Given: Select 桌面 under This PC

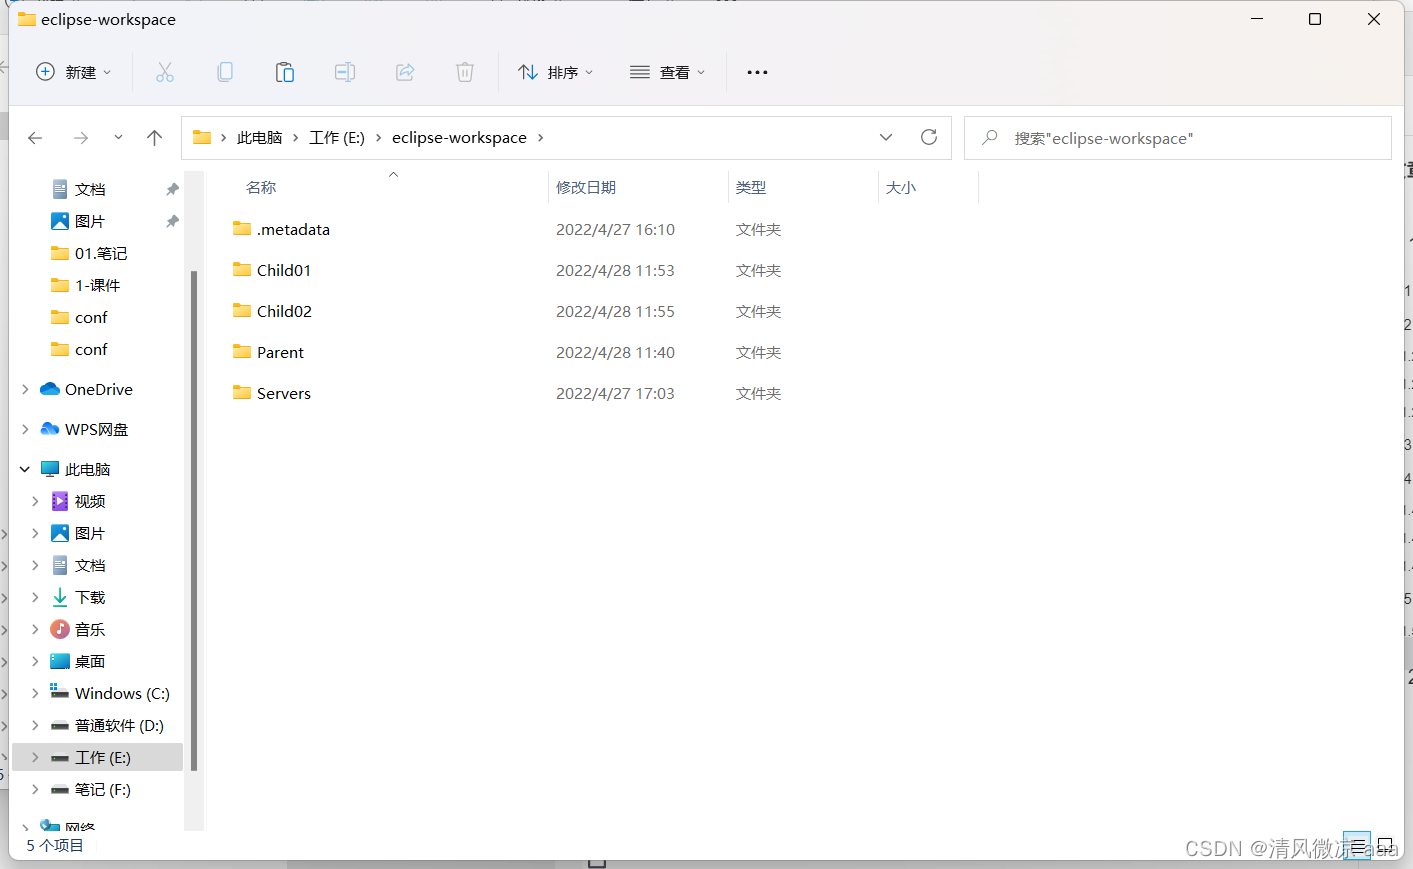Looking at the screenshot, I should pyautogui.click(x=90, y=661).
